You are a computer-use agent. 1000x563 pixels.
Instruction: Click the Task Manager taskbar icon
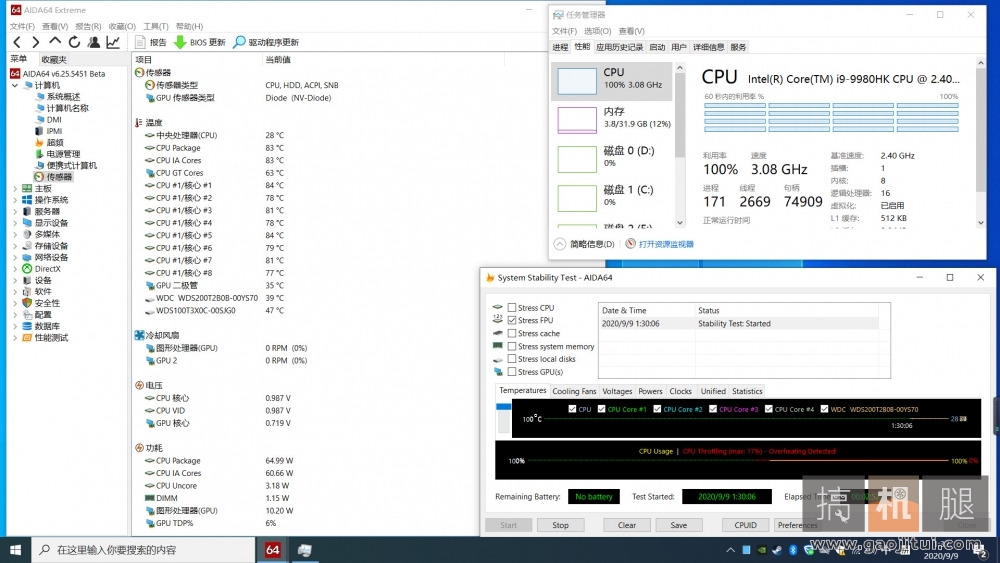(x=304, y=550)
